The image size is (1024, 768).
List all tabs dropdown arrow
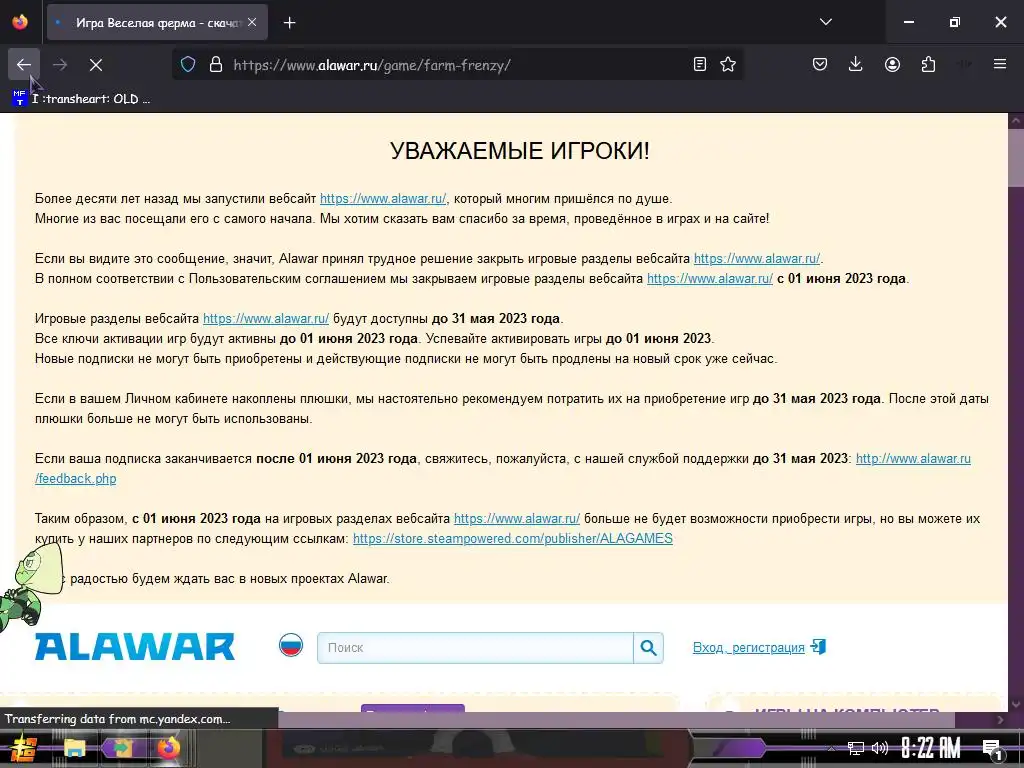coord(825,22)
